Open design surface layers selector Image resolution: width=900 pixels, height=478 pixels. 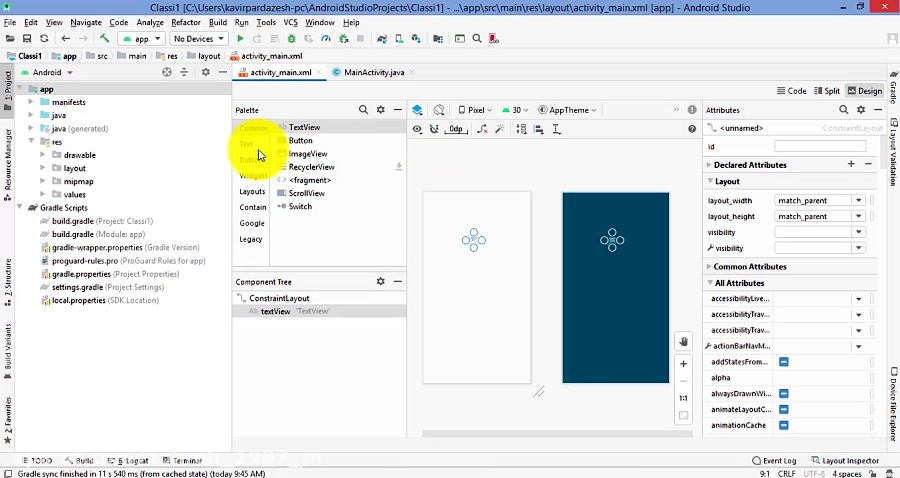(x=417, y=110)
